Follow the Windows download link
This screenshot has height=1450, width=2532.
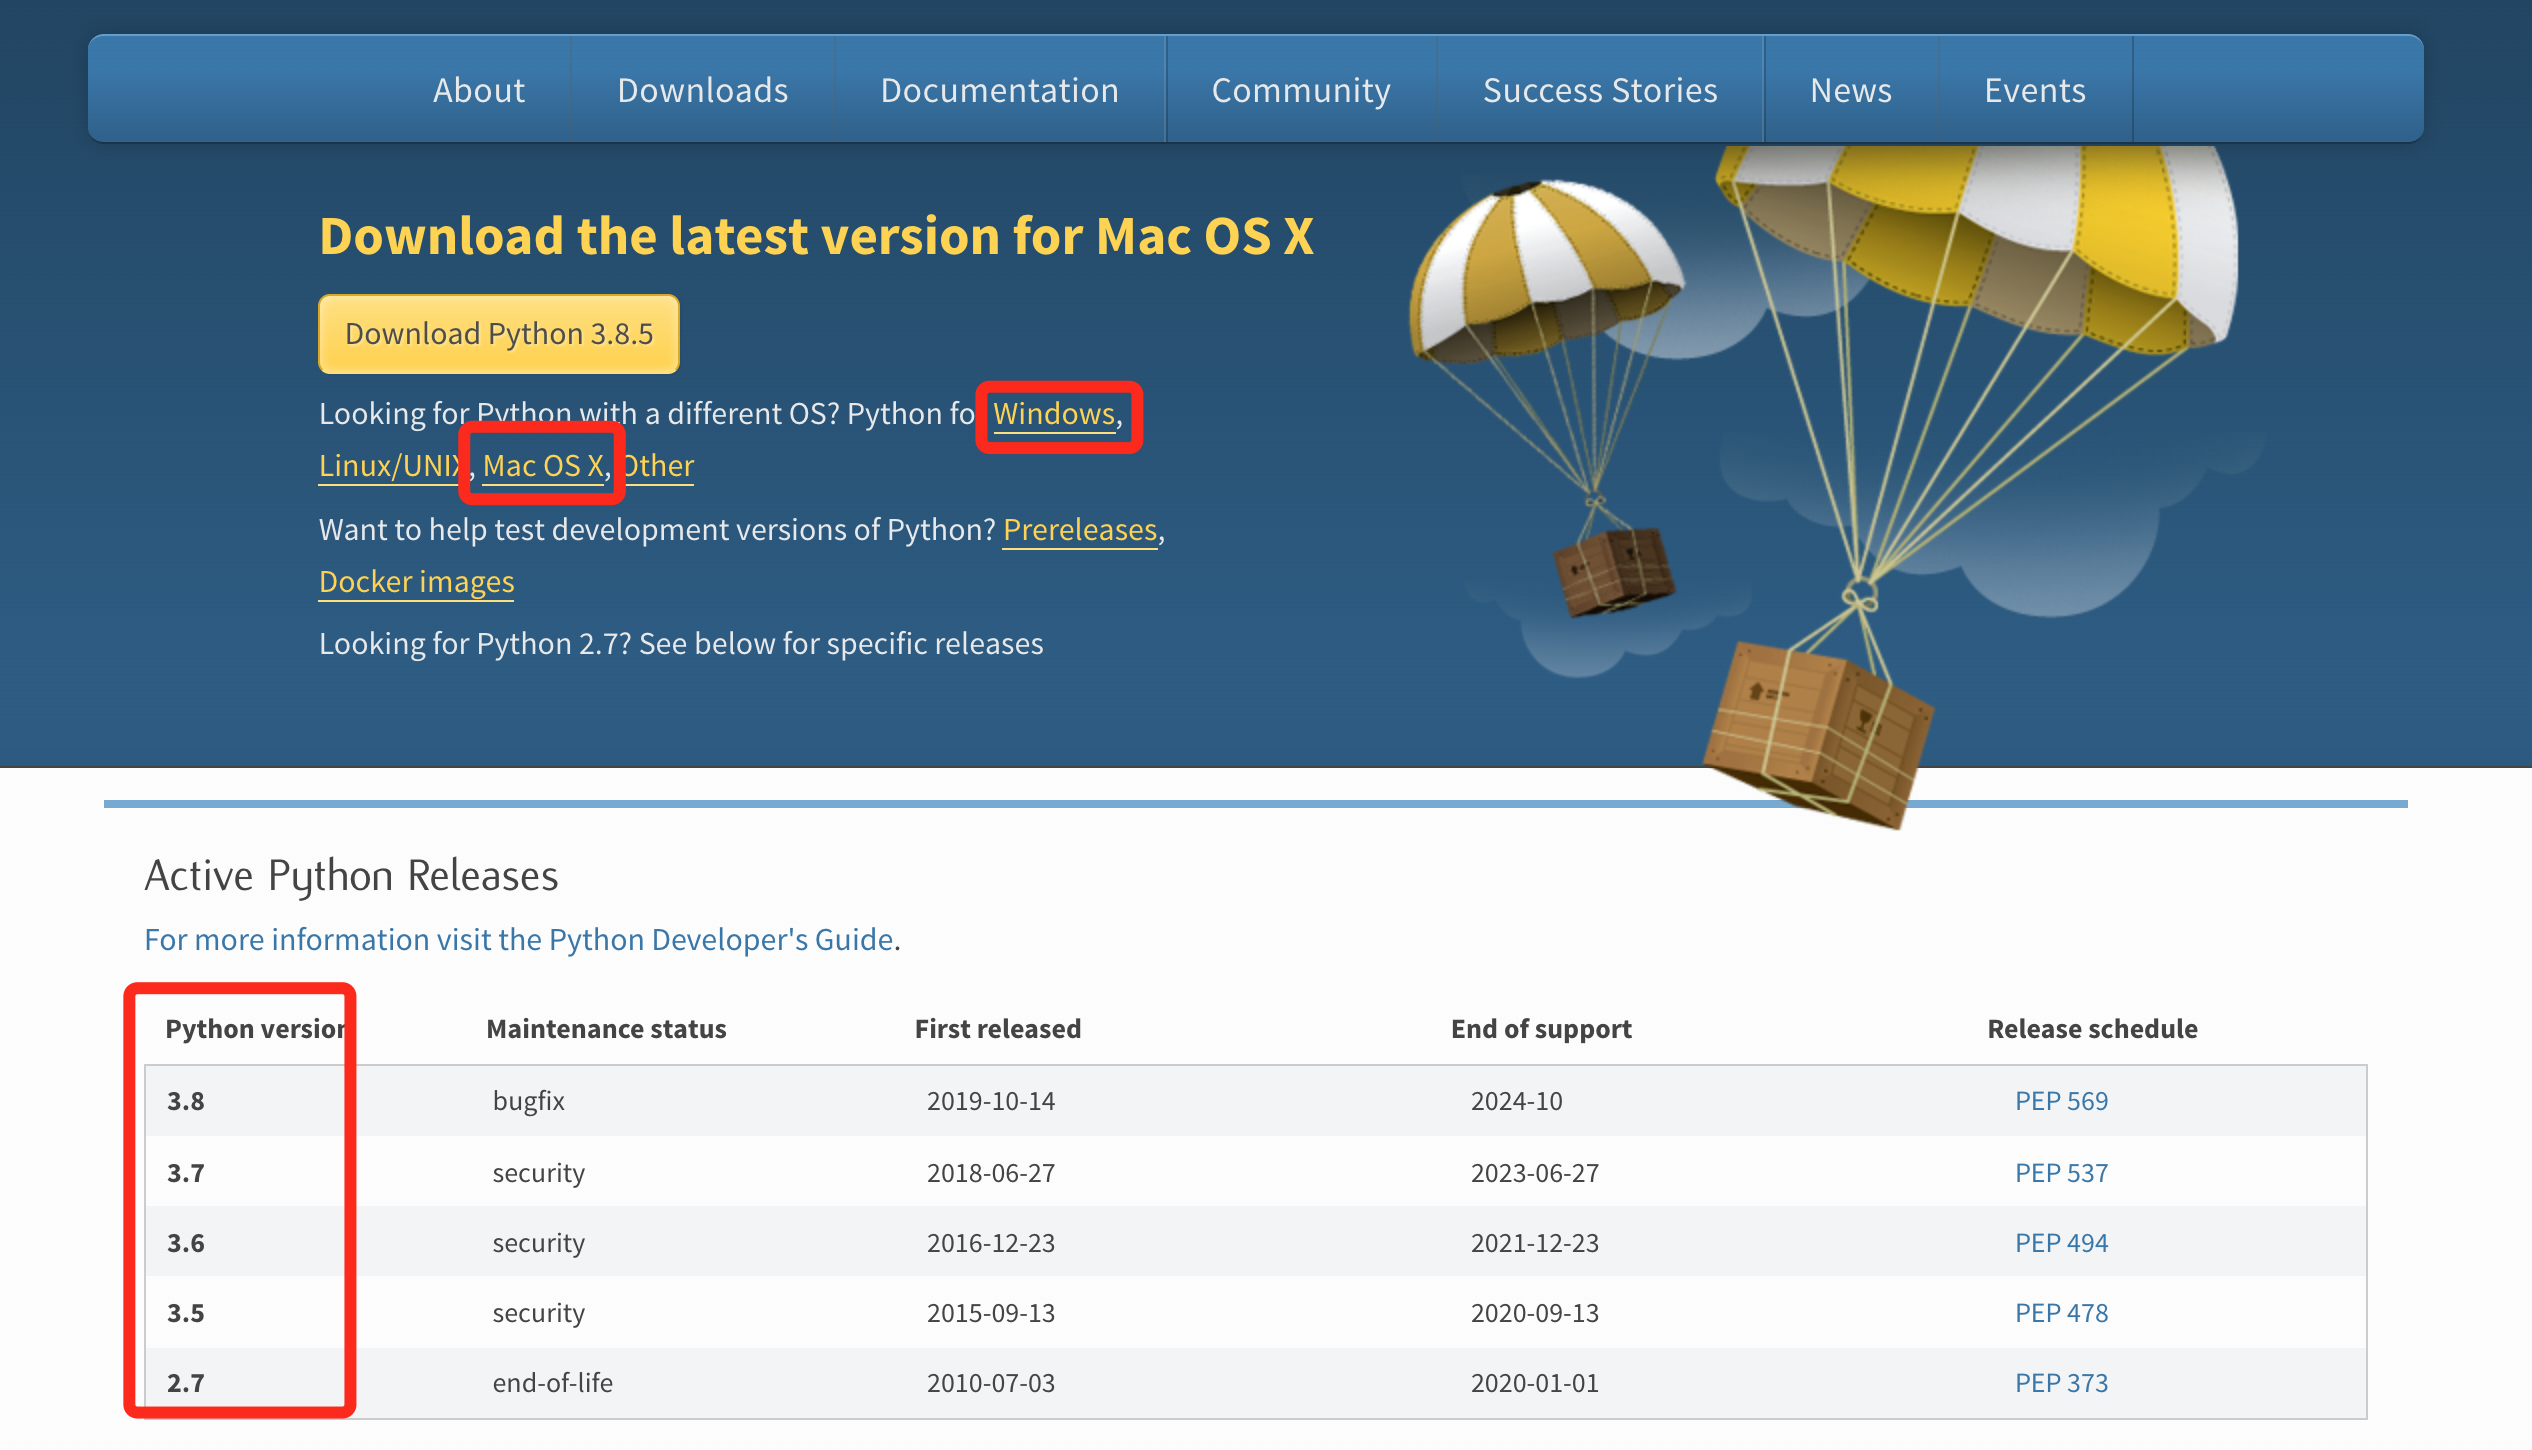[1054, 414]
